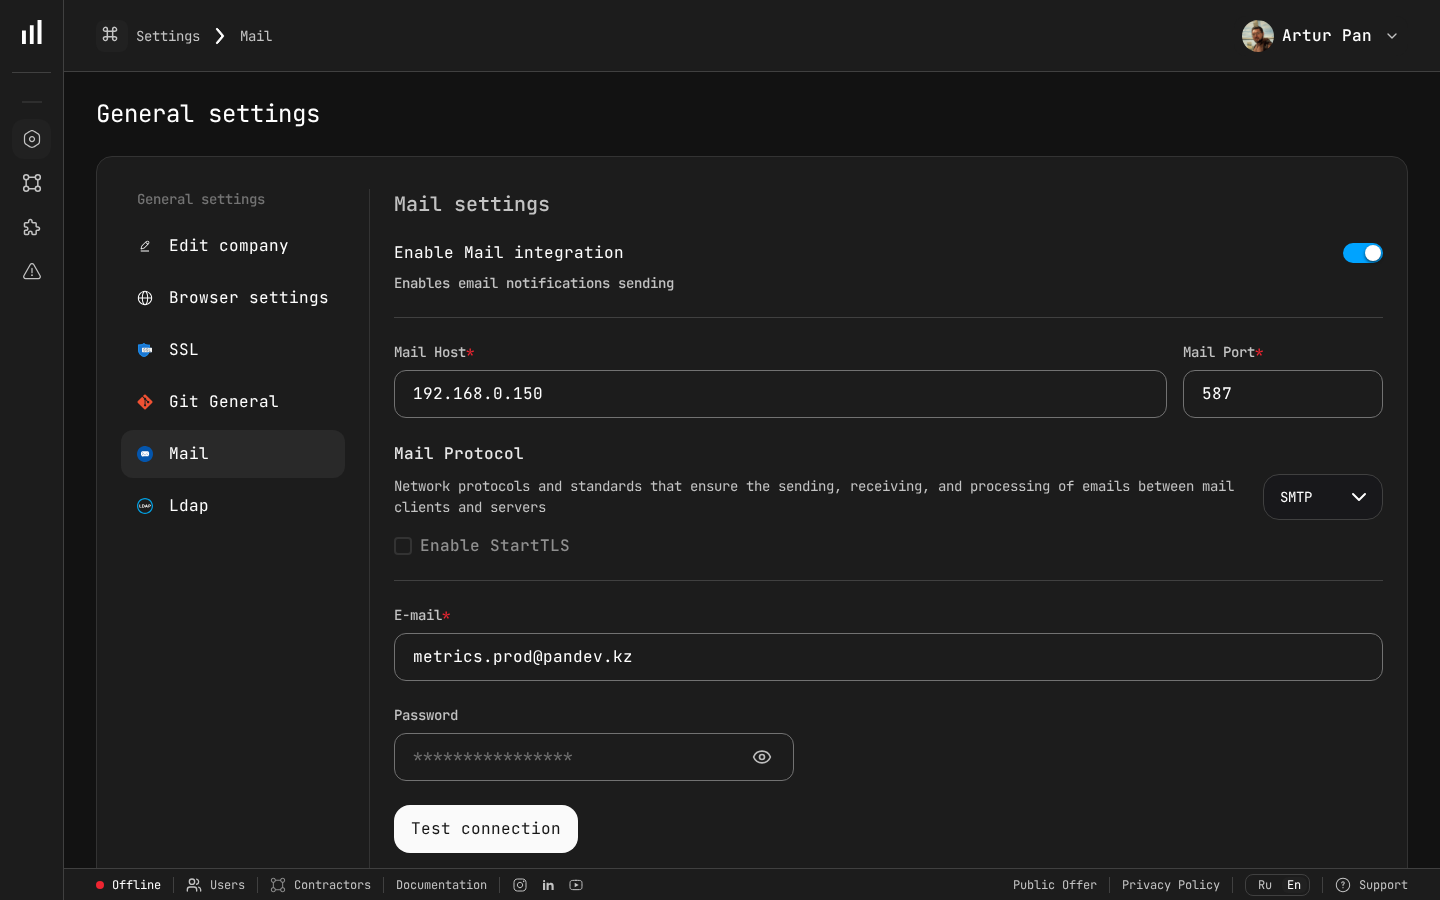The height and width of the screenshot is (900, 1440).
Task: Open the Edit company pencil icon
Action: 145,246
